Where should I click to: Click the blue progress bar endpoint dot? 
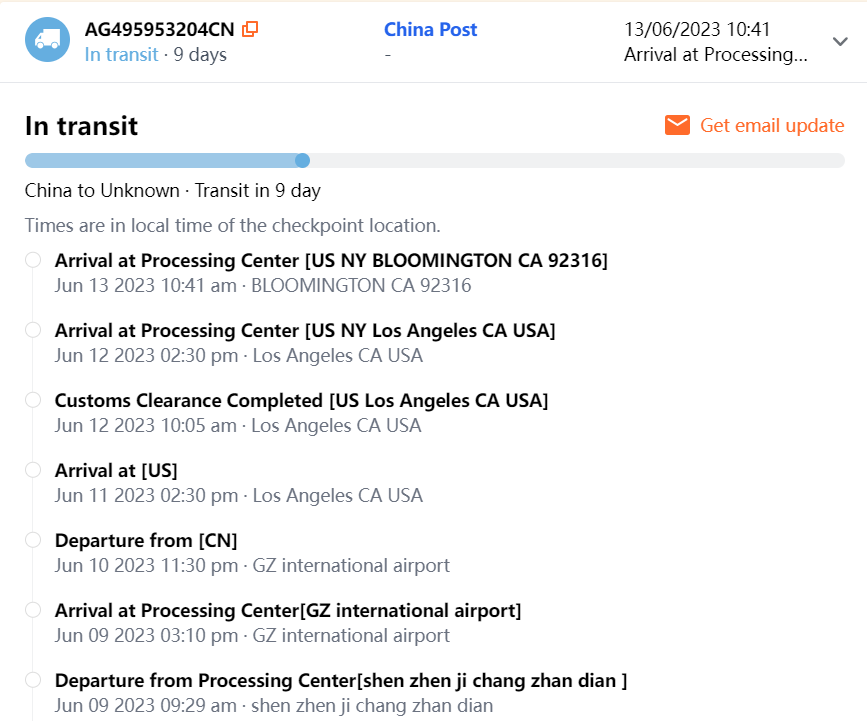point(302,160)
